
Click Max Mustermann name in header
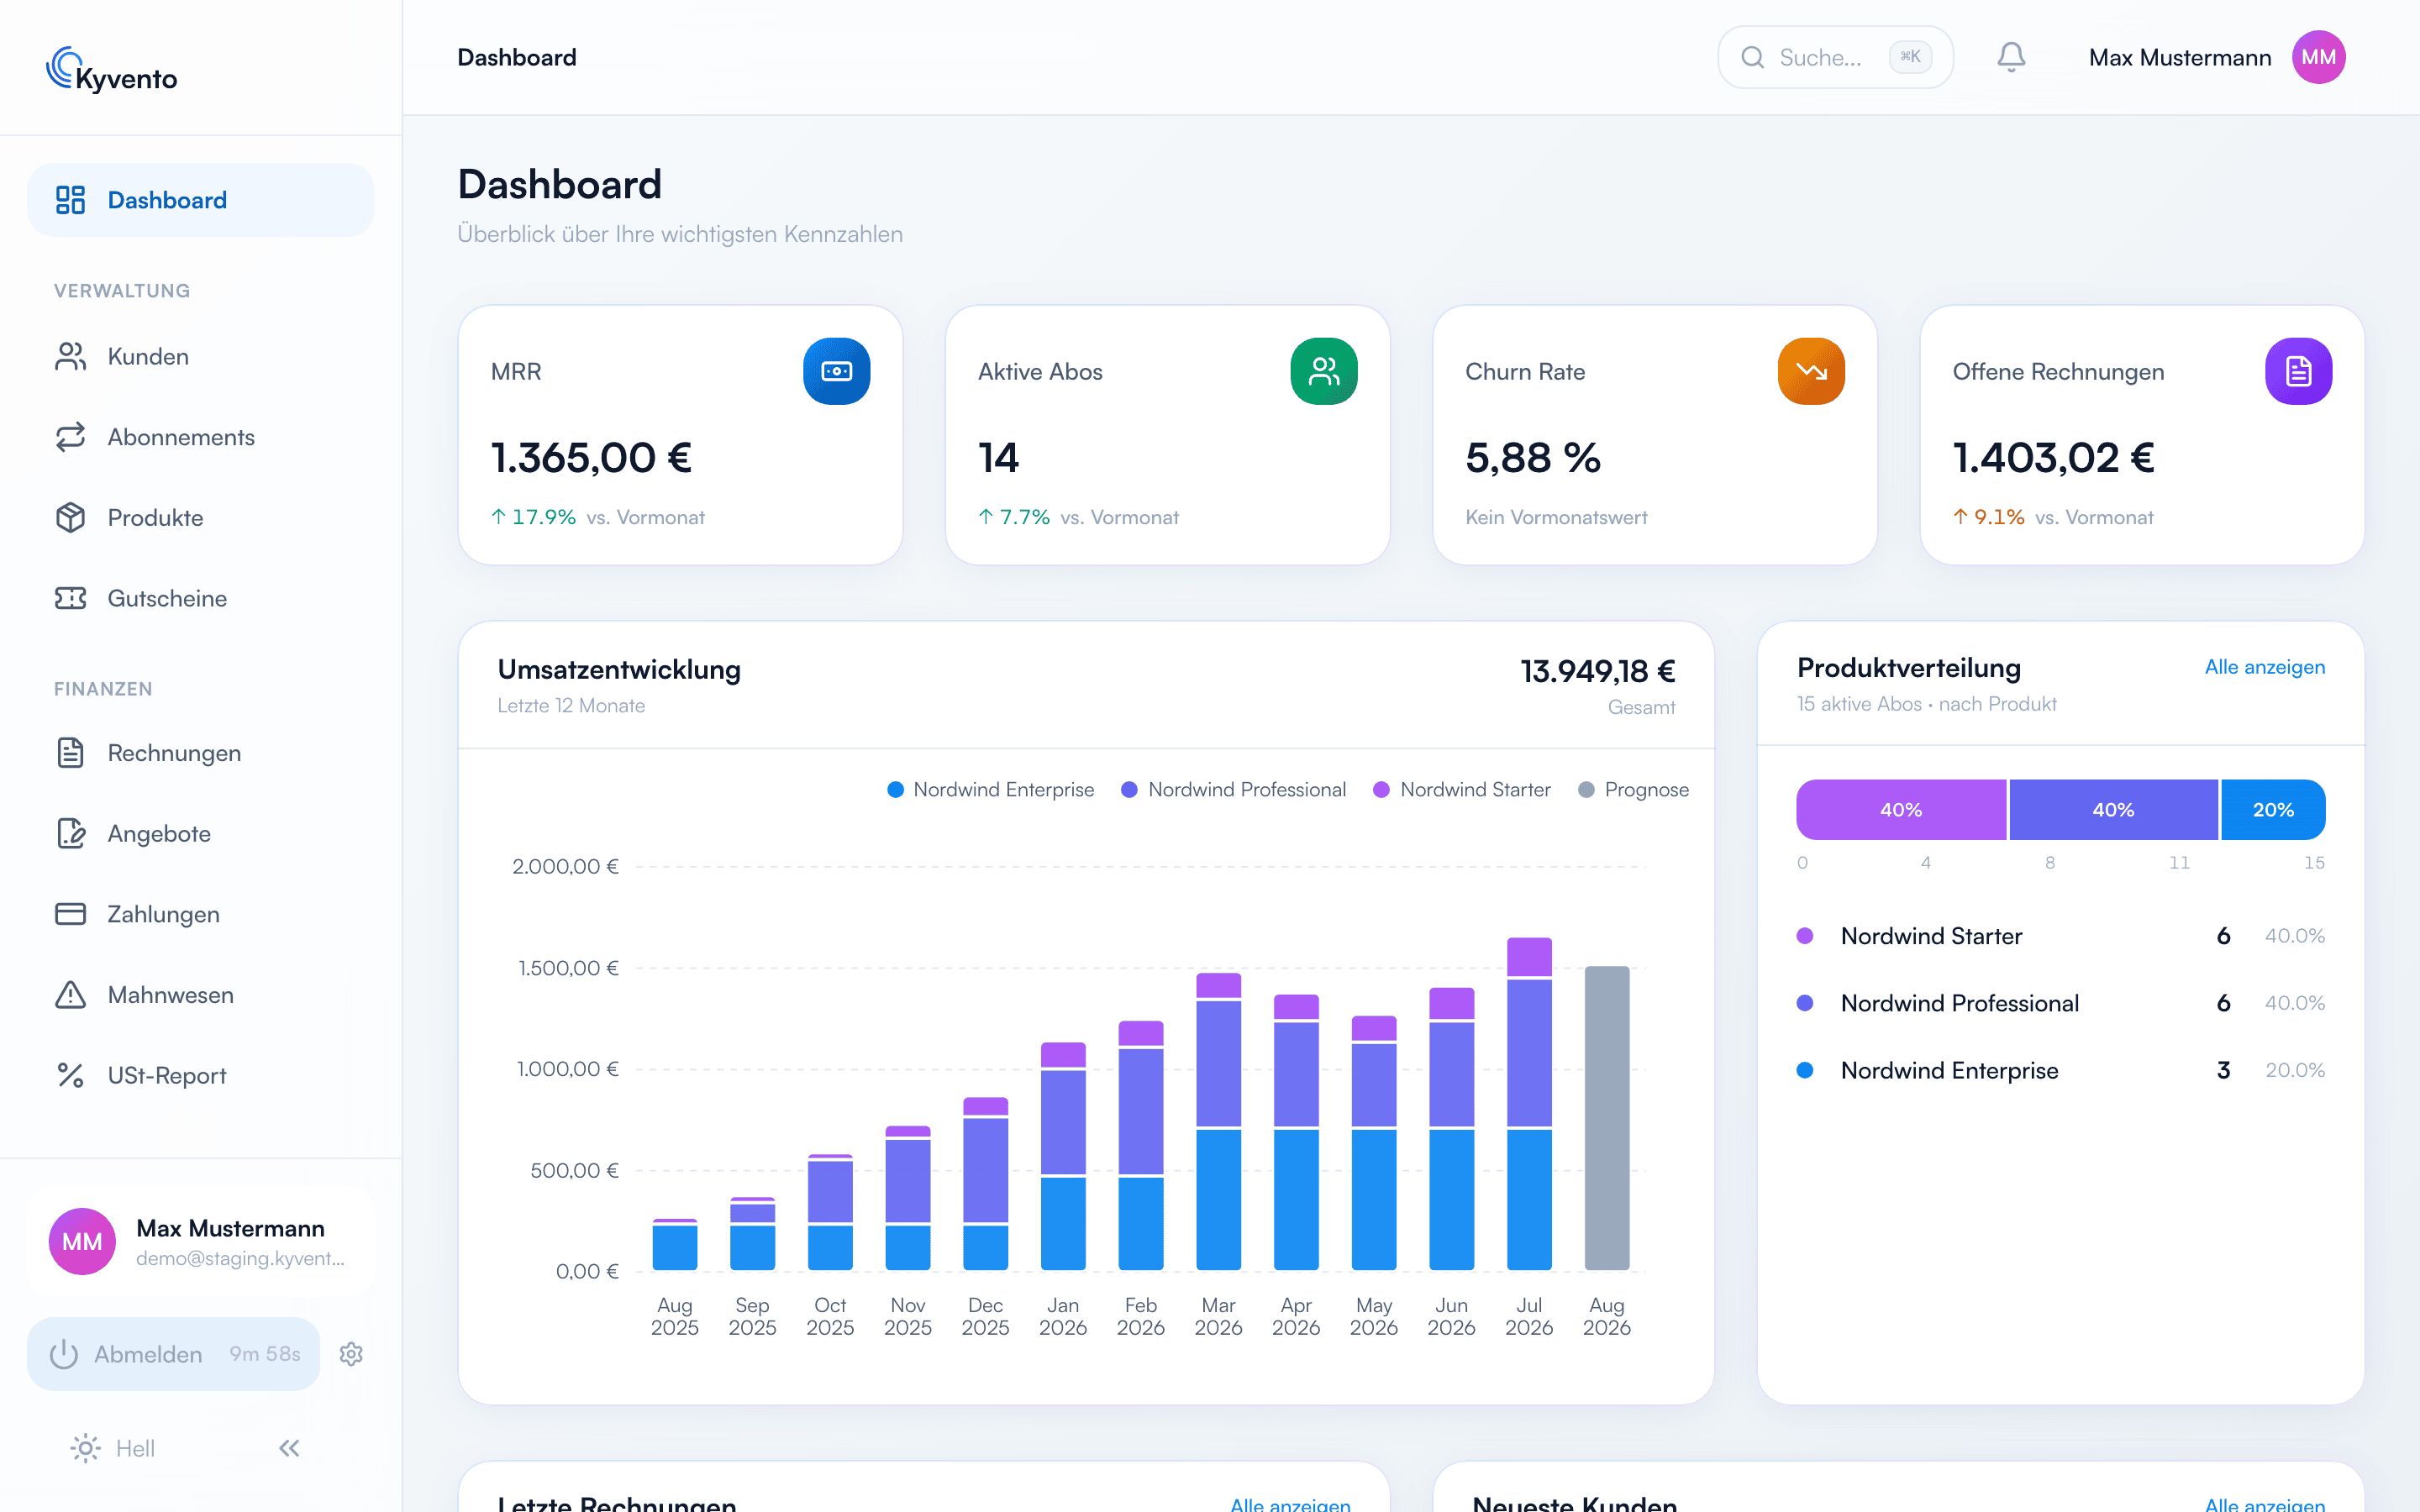2180,58
